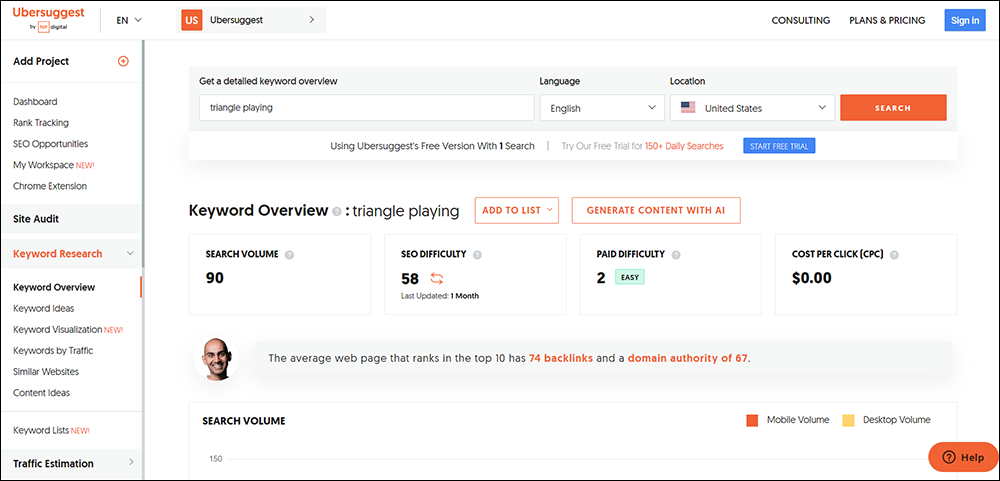Toggle Mobile Volume legend swatch
Viewport: 1000px width, 481px height.
click(752, 420)
